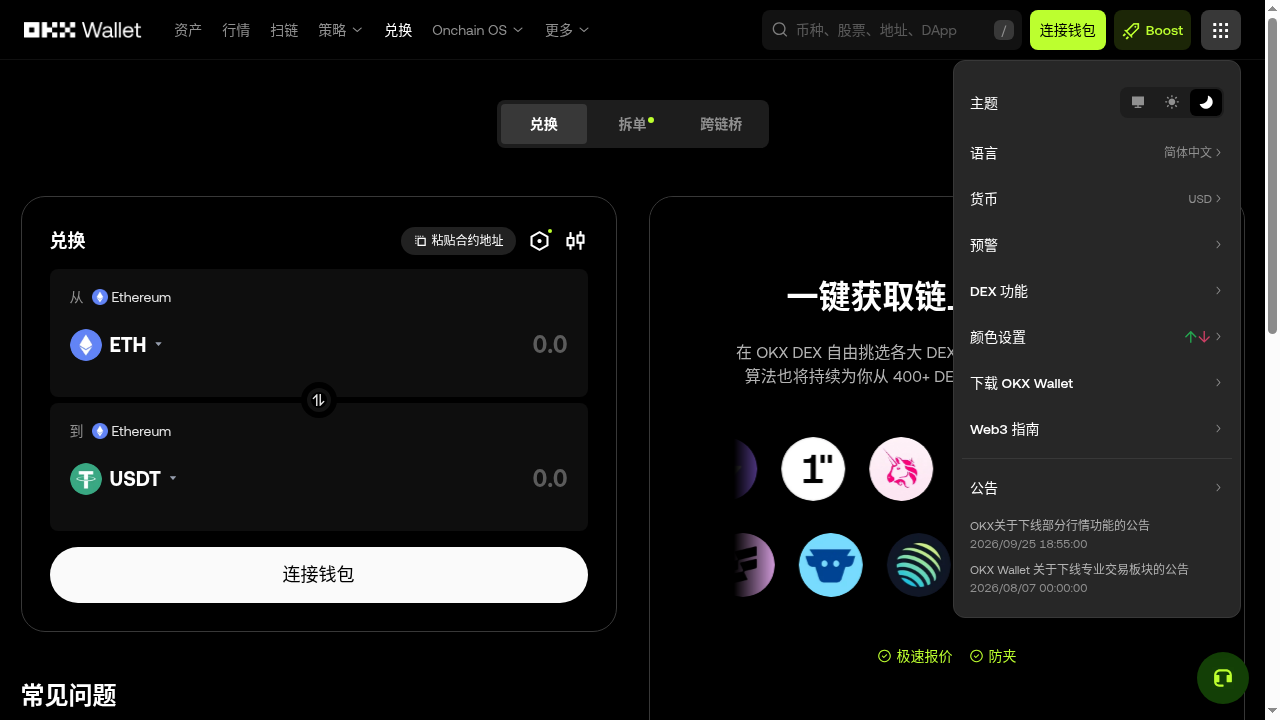Switch to the 跨链桥 tab

pyautogui.click(x=721, y=124)
